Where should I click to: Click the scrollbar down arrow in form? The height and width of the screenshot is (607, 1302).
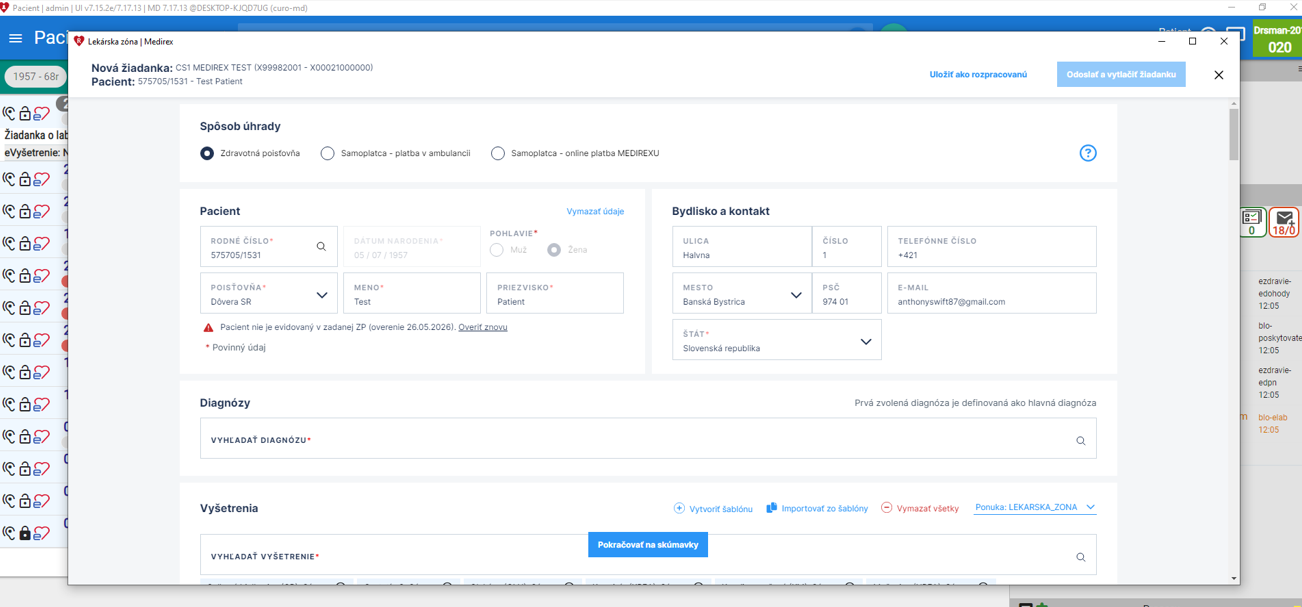1234,578
